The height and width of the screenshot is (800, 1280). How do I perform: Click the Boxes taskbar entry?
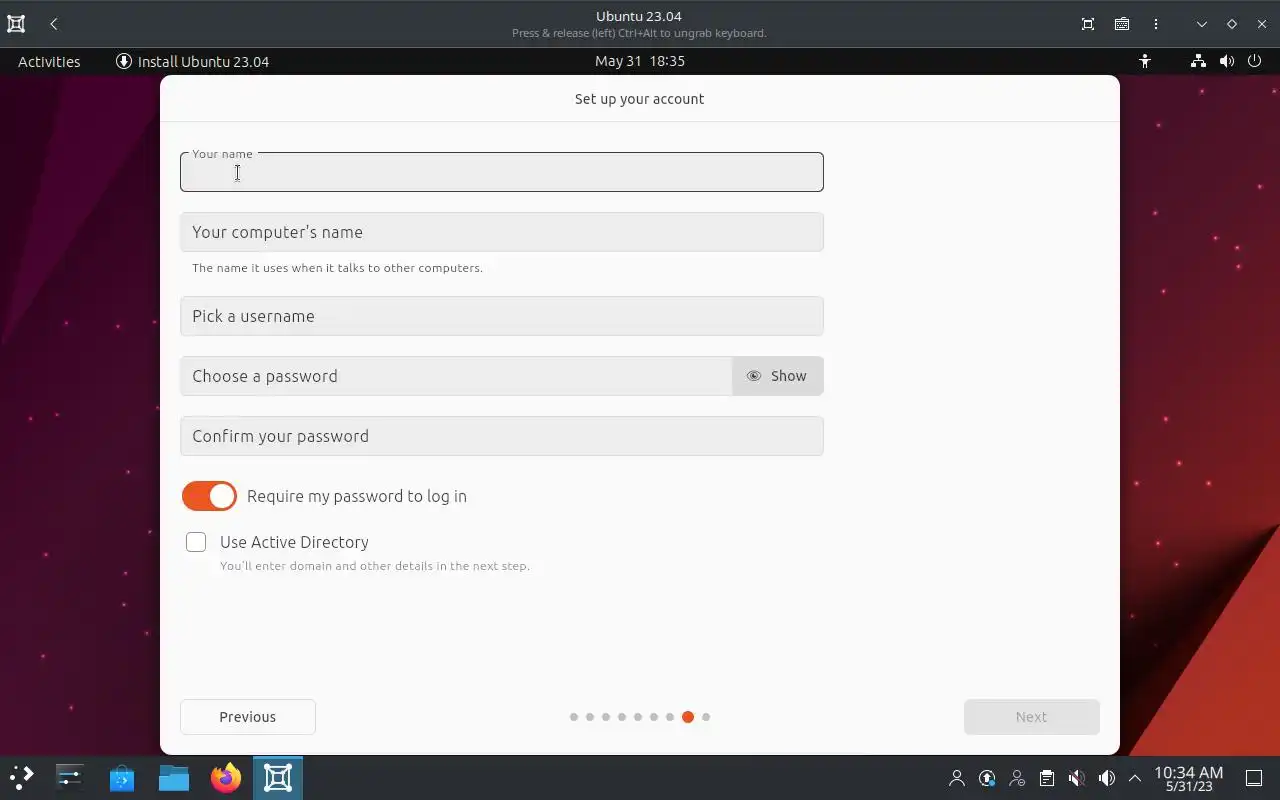coord(278,777)
